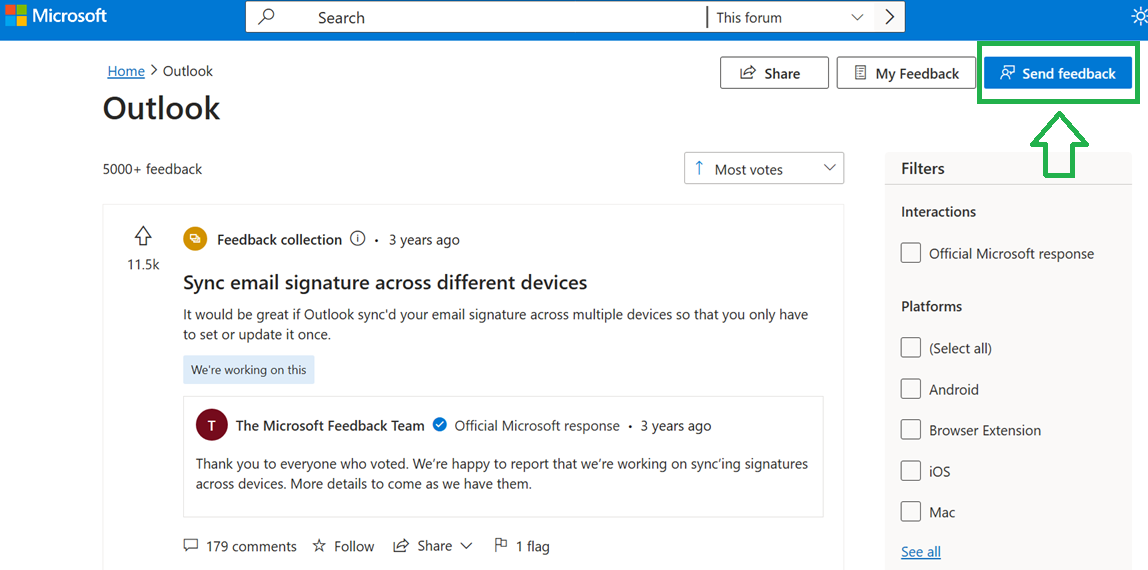Click the We're working on this tag

pos(249,370)
